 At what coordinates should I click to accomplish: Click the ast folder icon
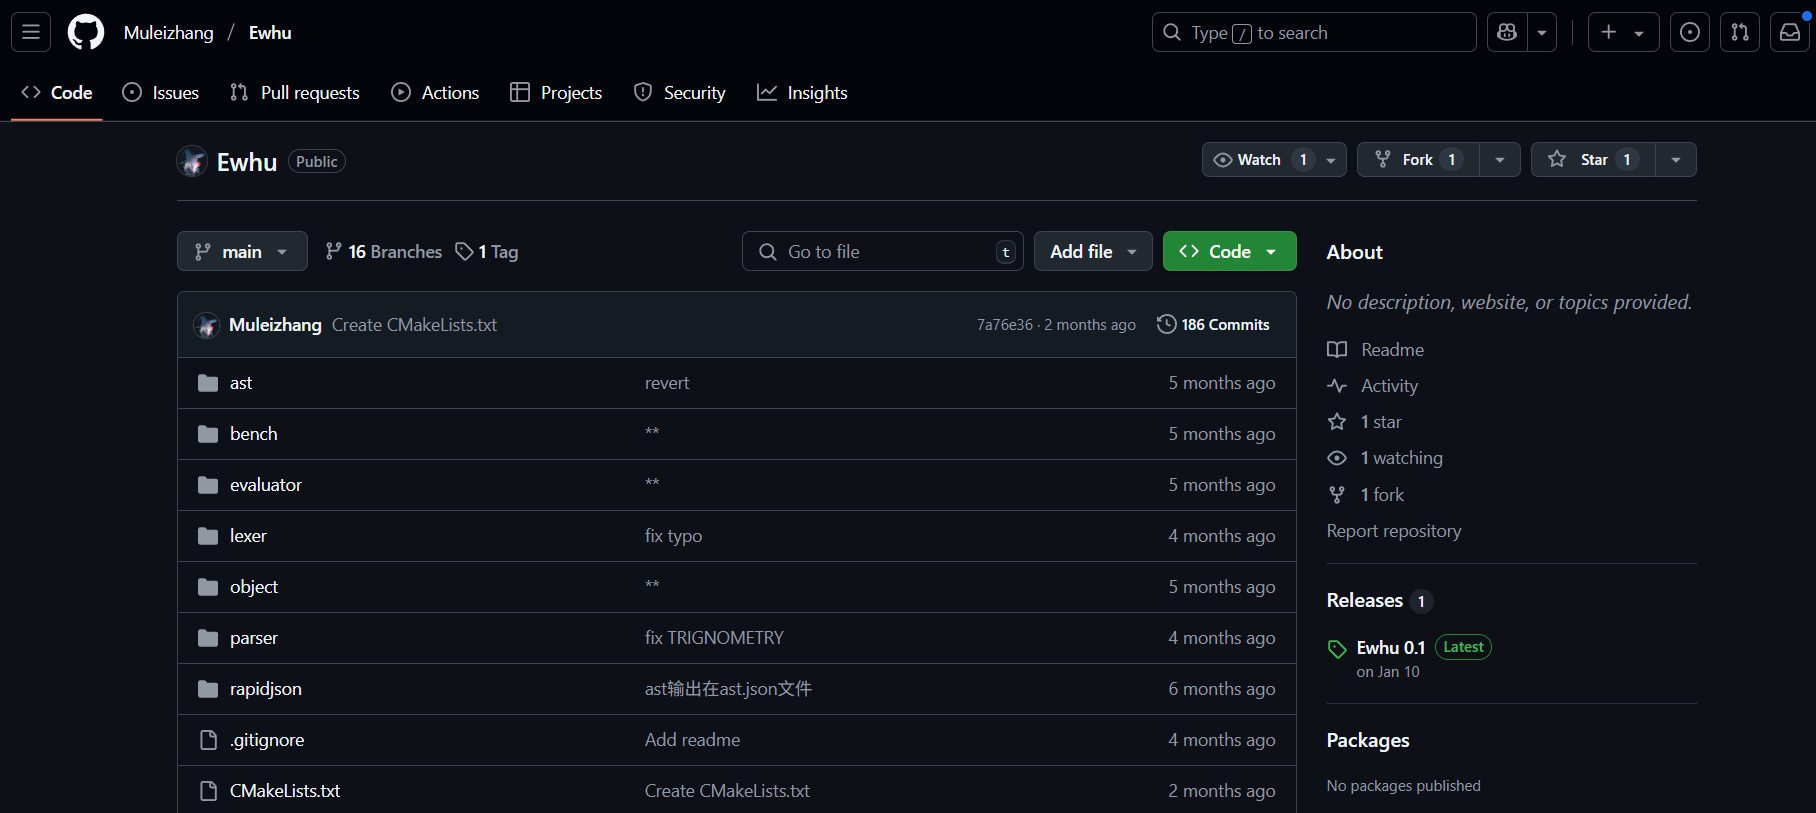tap(208, 383)
